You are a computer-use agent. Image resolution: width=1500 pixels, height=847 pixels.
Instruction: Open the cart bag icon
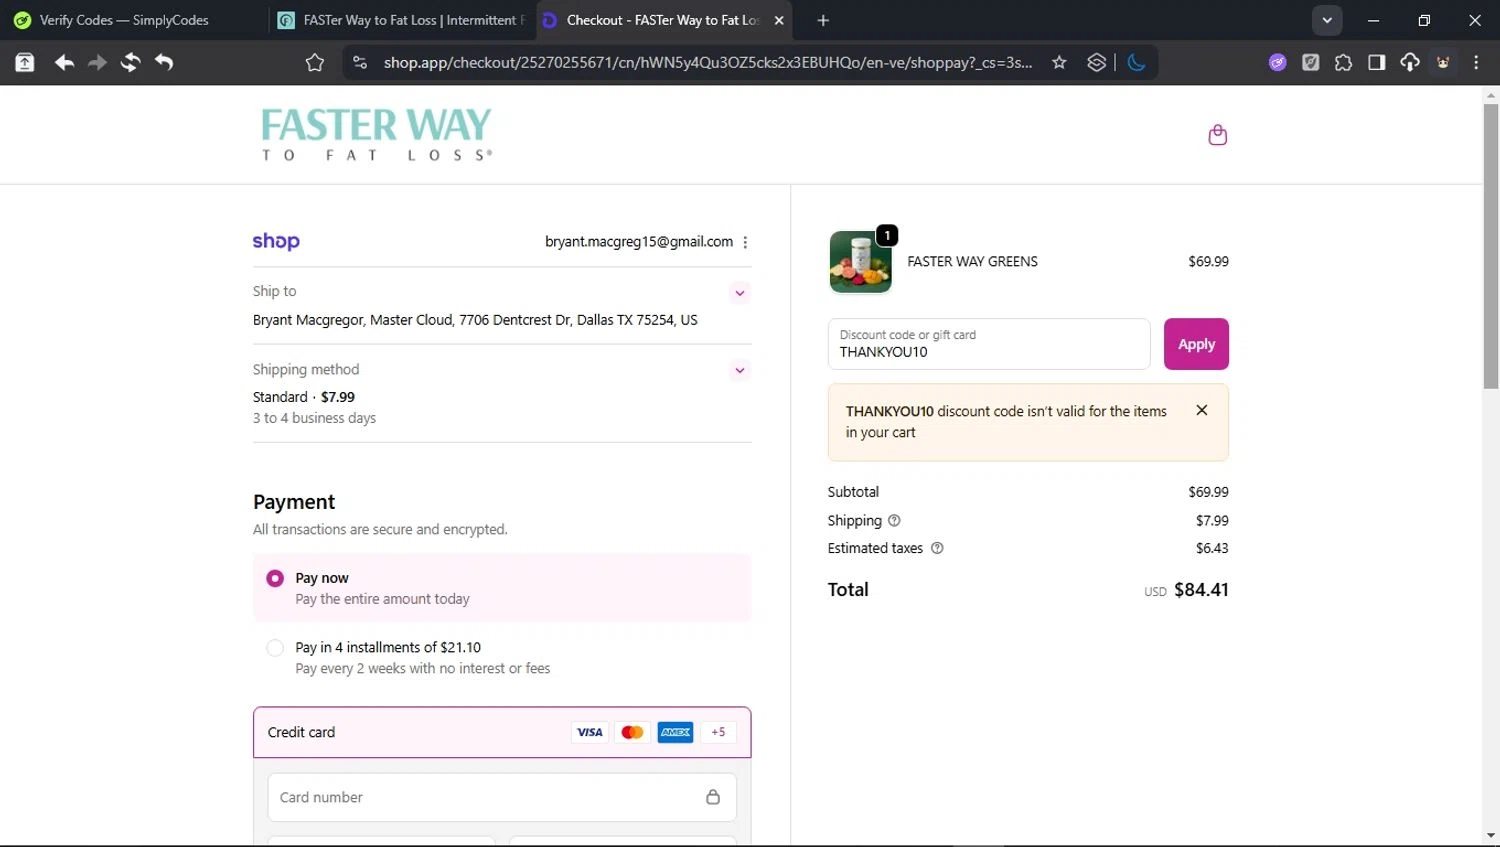pos(1217,135)
